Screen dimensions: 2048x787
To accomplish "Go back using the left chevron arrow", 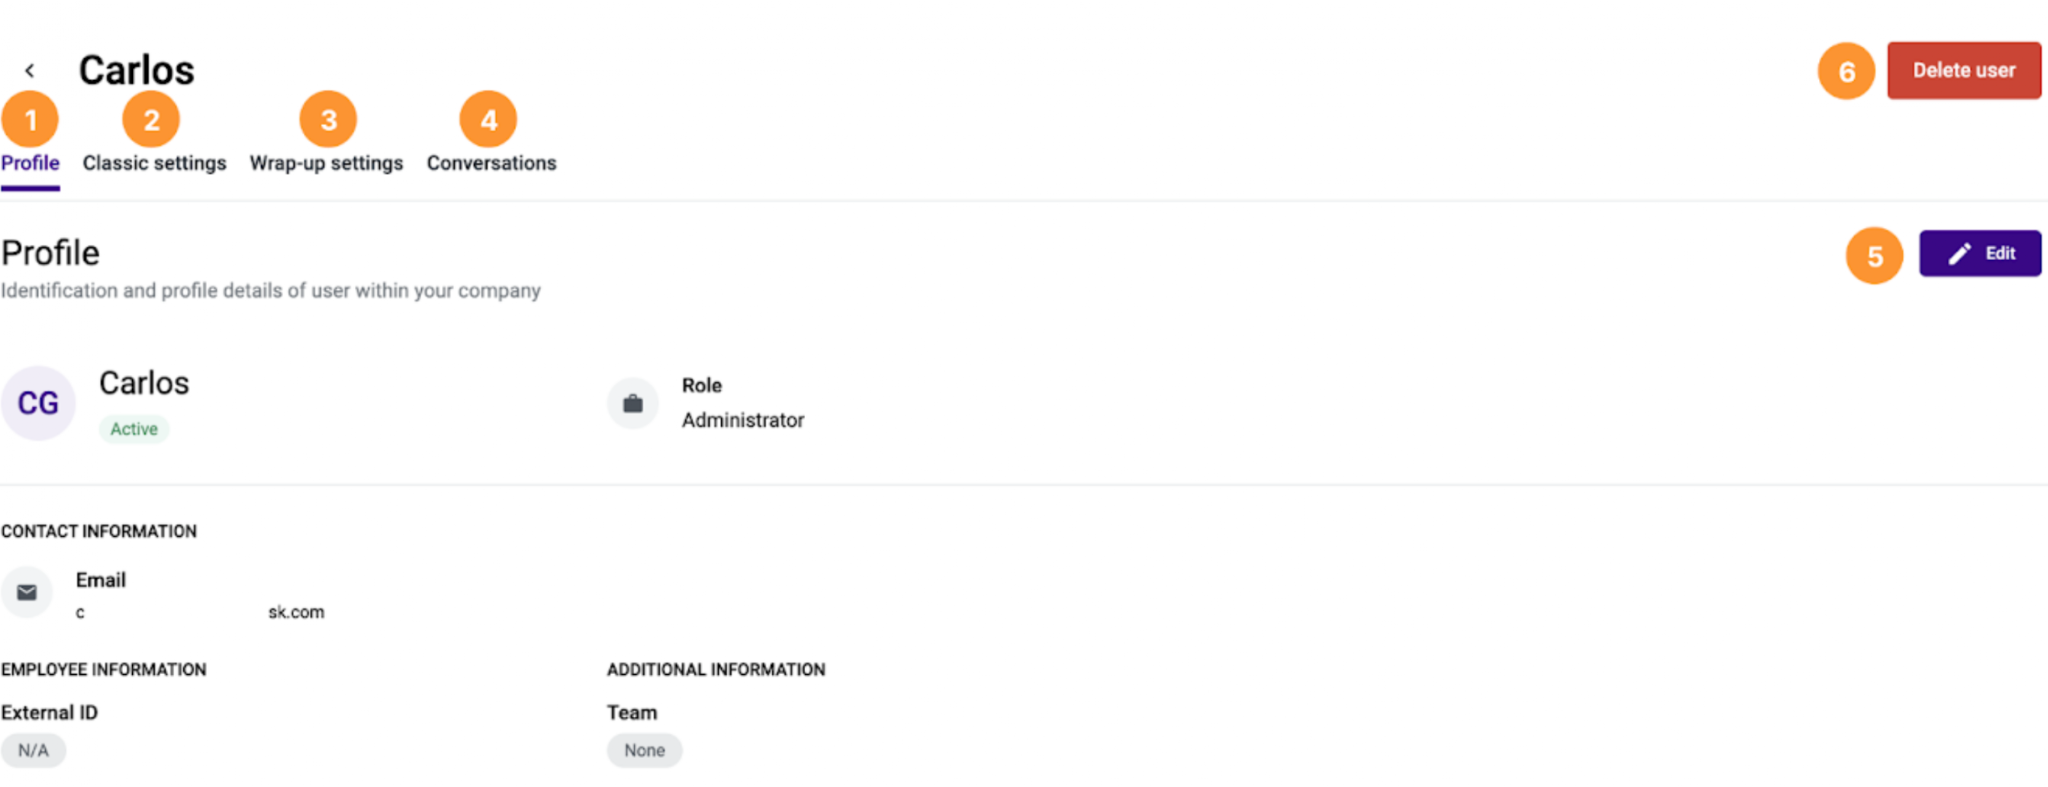I will pos(30,70).
